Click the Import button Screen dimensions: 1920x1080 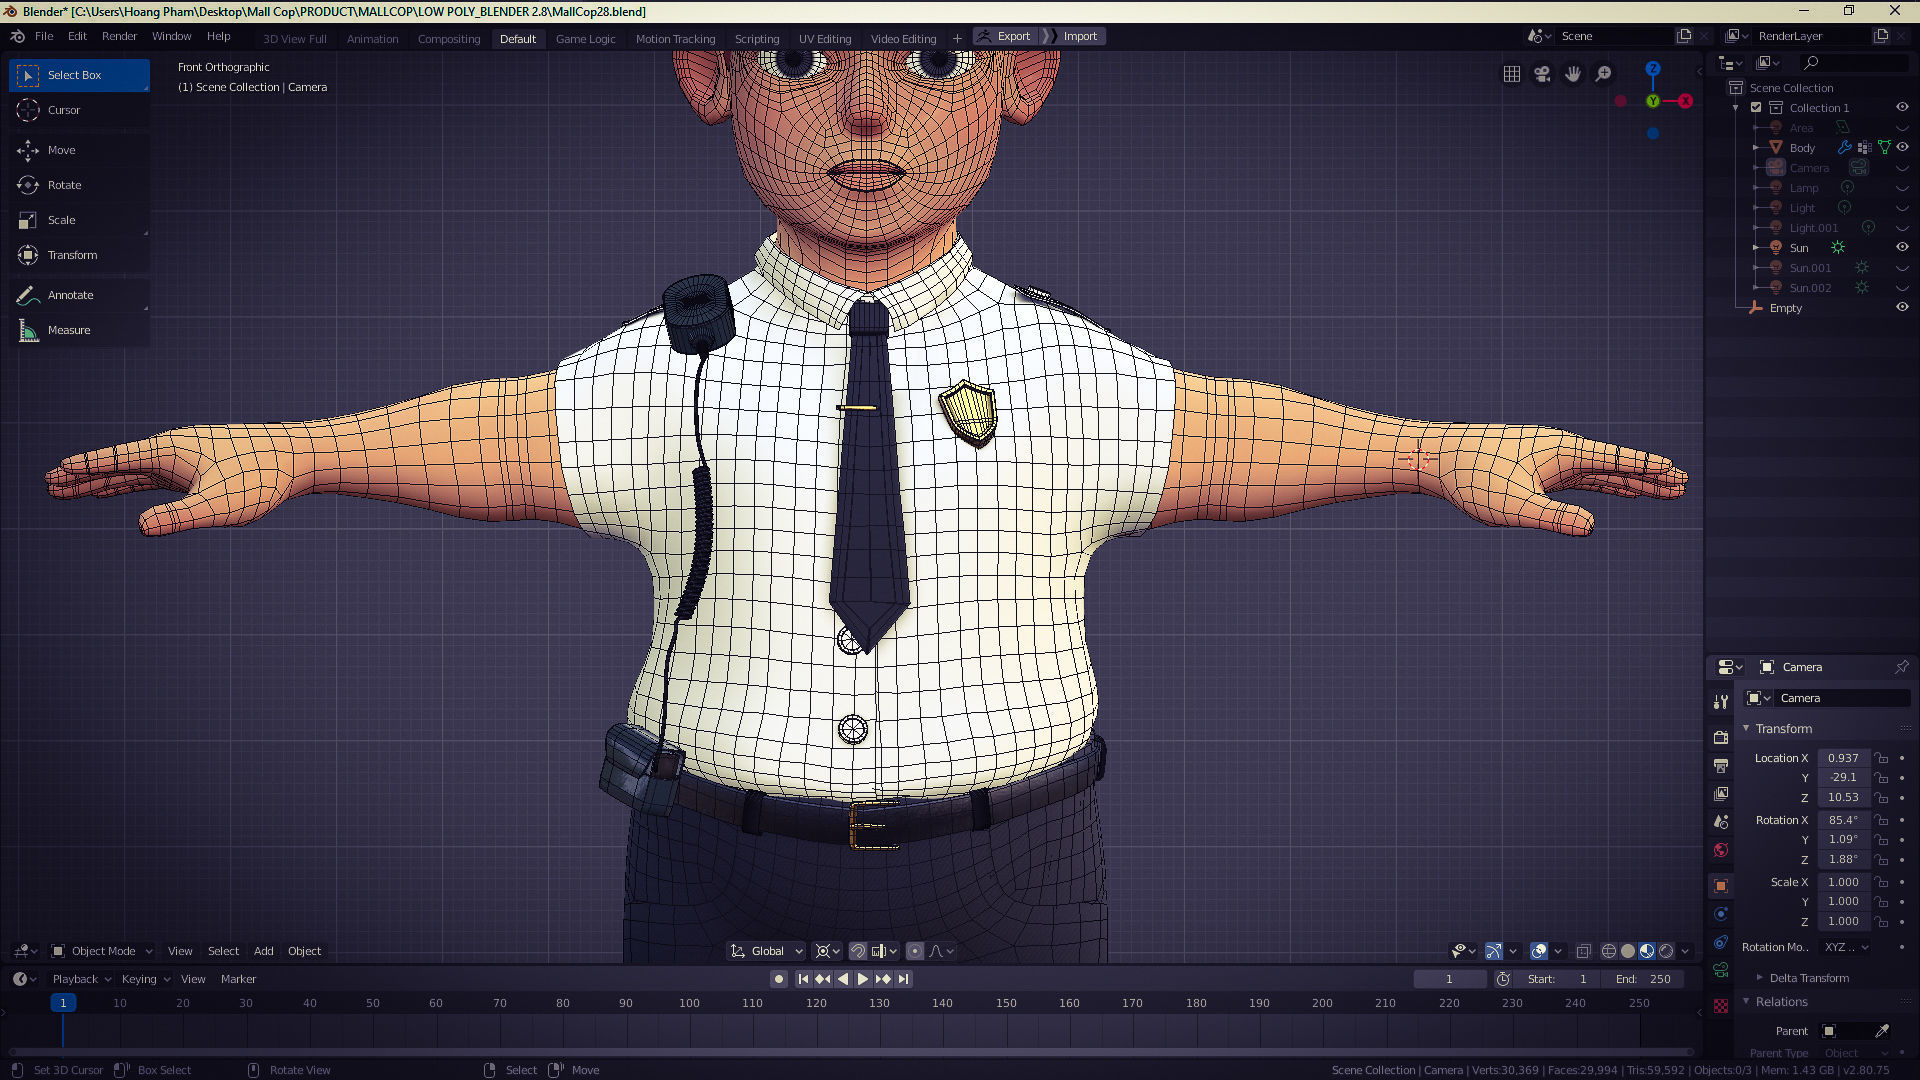pos(1080,36)
